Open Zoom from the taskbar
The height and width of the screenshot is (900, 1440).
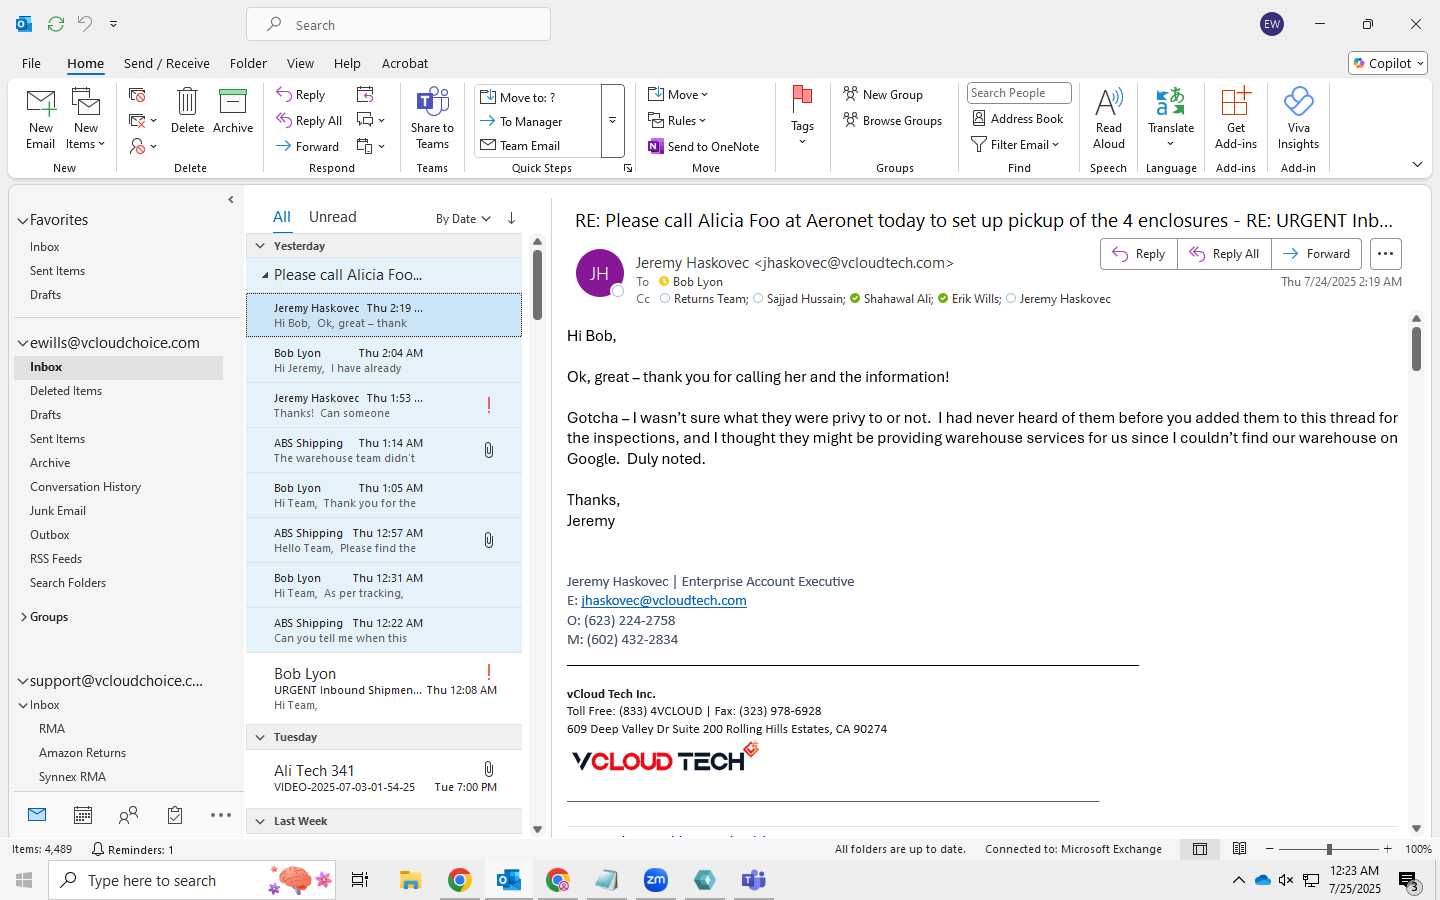pos(655,880)
